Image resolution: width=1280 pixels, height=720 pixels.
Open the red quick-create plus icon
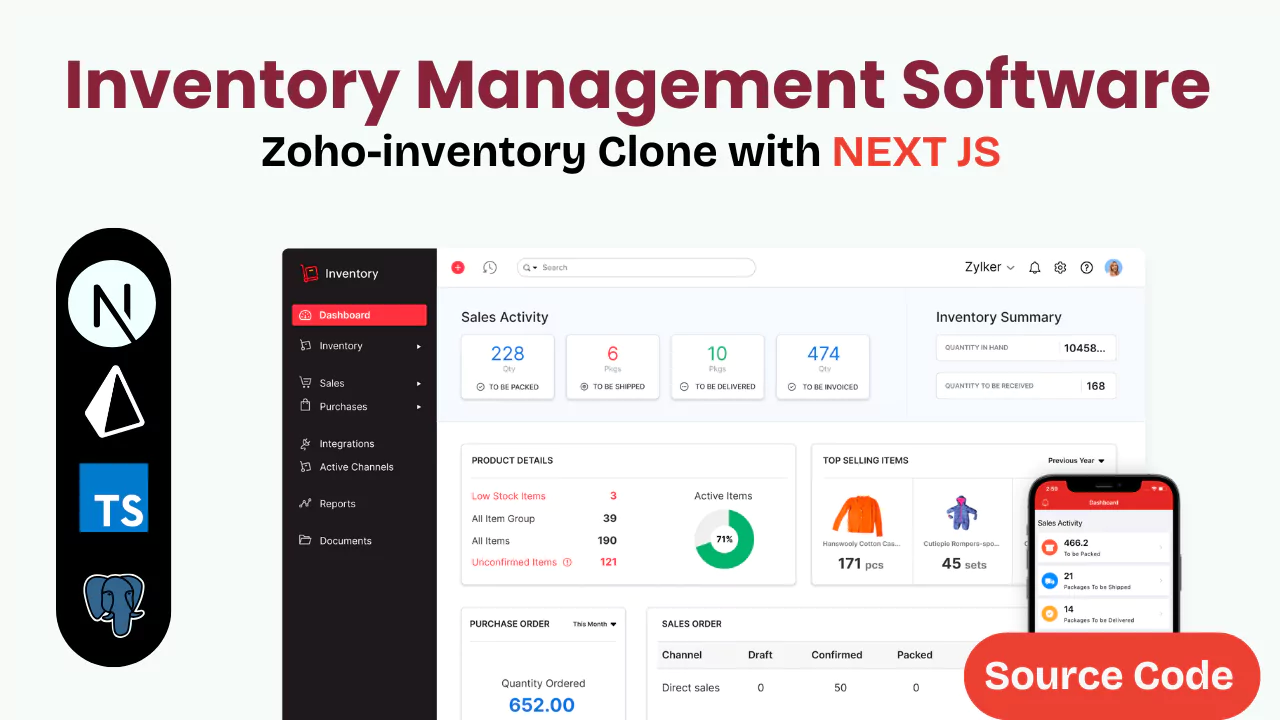[x=458, y=267]
